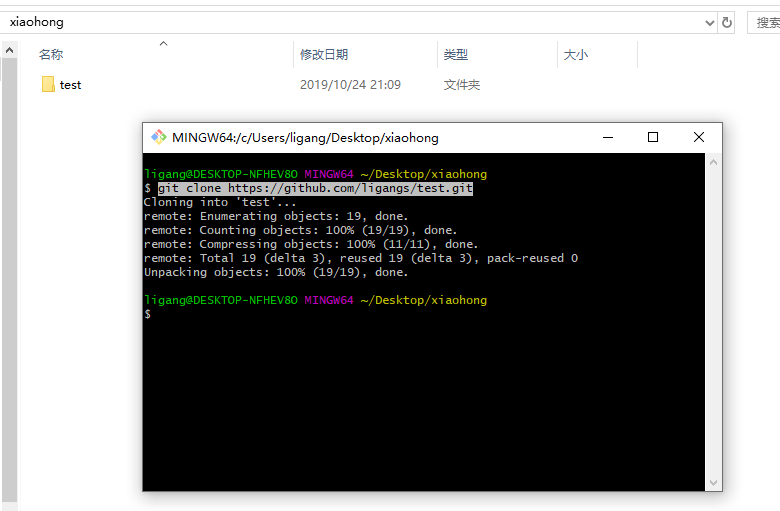Expand the address bar history dropdown
The height and width of the screenshot is (511, 780).
coord(710,23)
